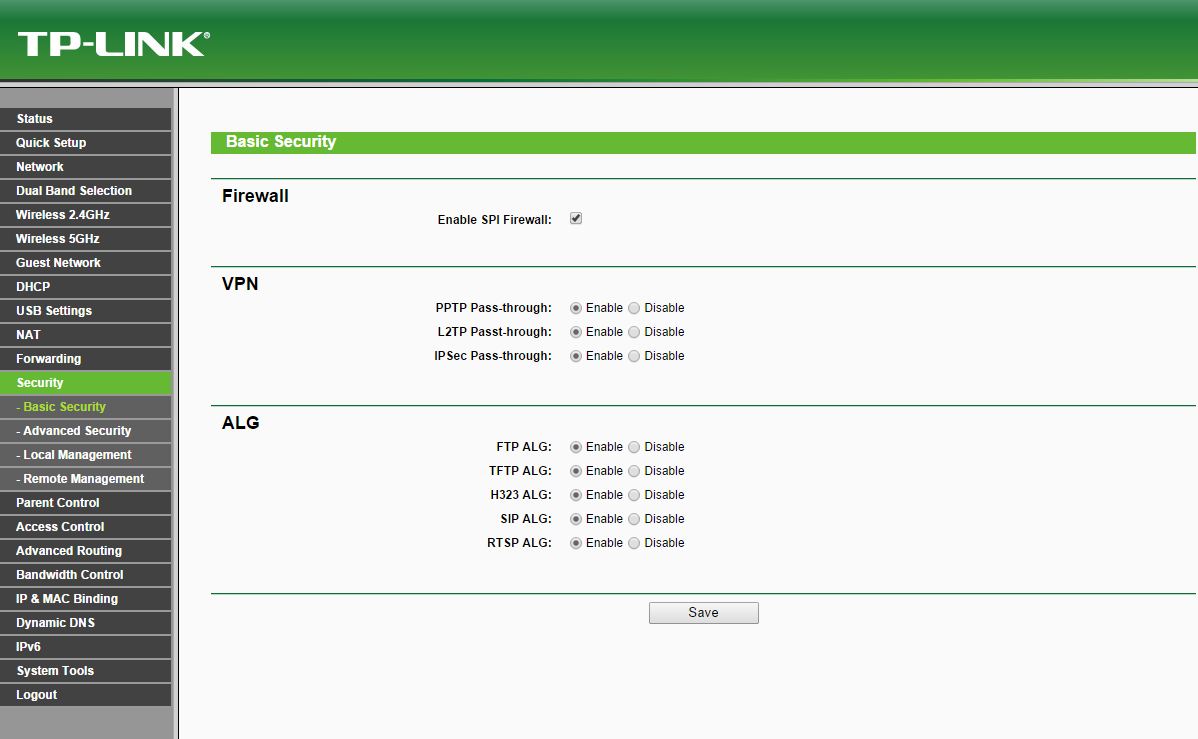Image resolution: width=1198 pixels, height=739 pixels.
Task: Select Disable for PPTP Pass-through
Action: click(634, 308)
